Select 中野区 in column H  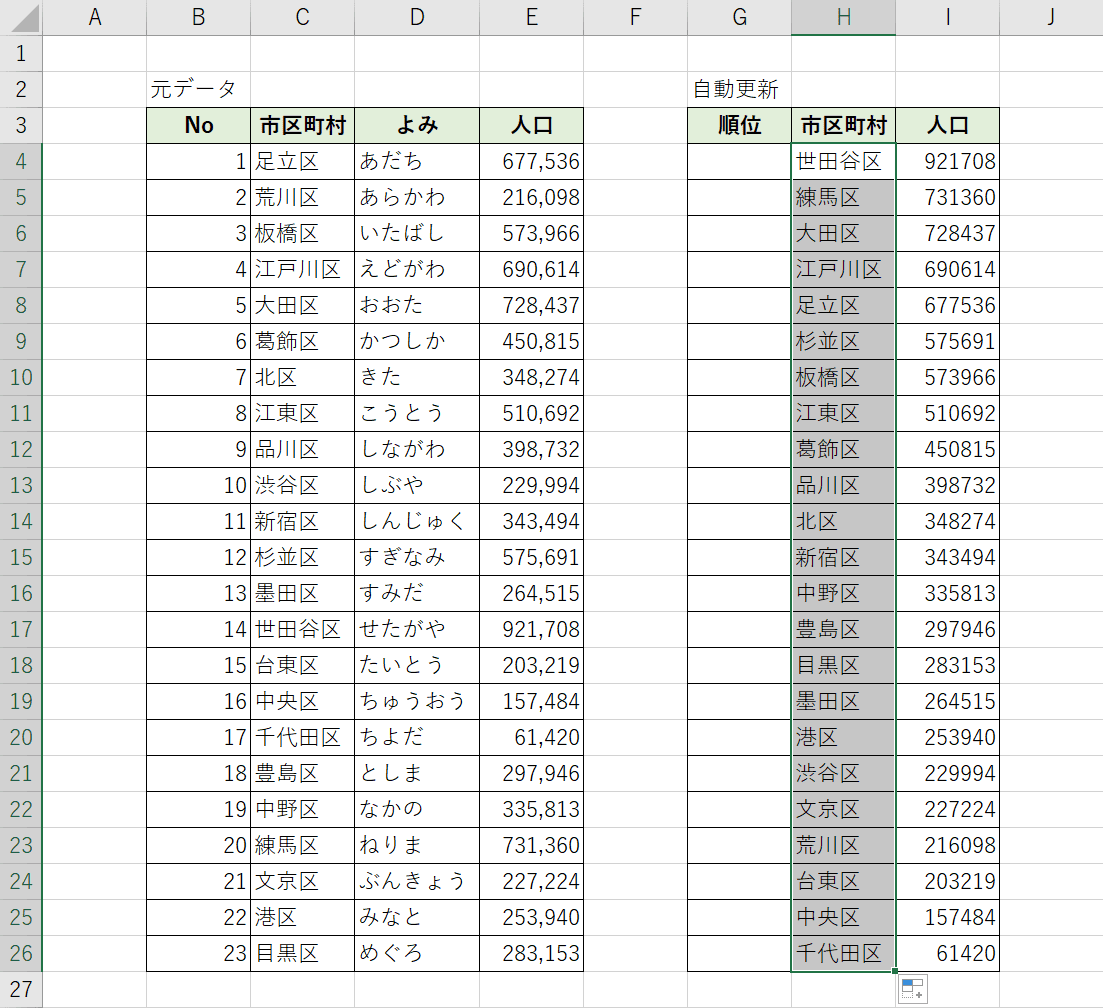point(843,593)
